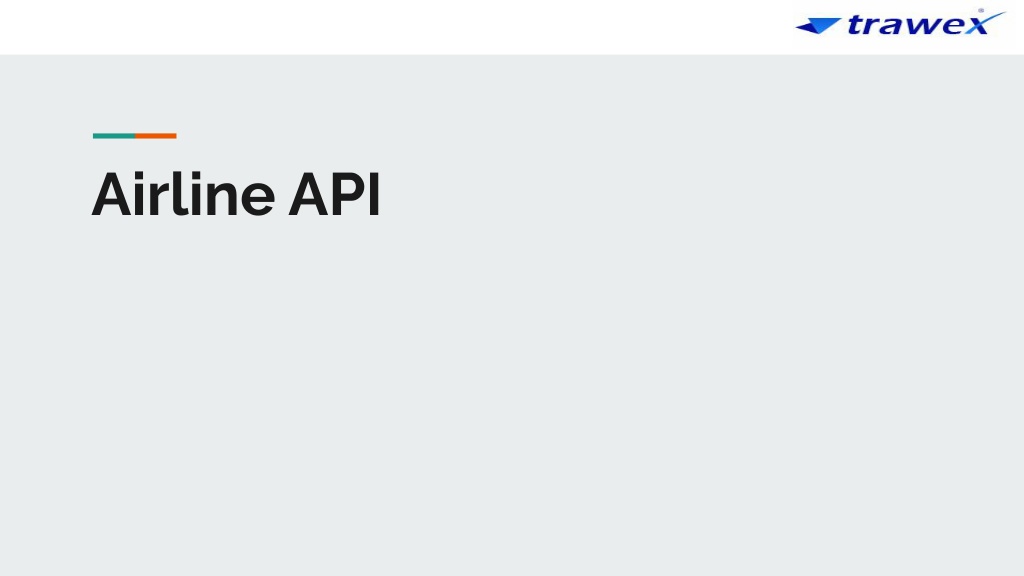1024x576 pixels.
Task: Click the blue paper-plane arrow of the logo
Action: click(818, 25)
